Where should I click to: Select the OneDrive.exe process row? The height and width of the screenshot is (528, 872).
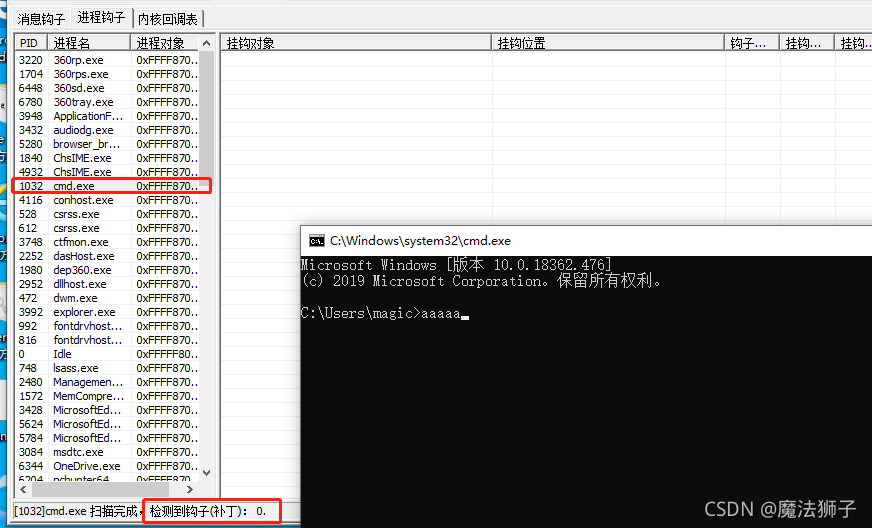[x=107, y=466]
